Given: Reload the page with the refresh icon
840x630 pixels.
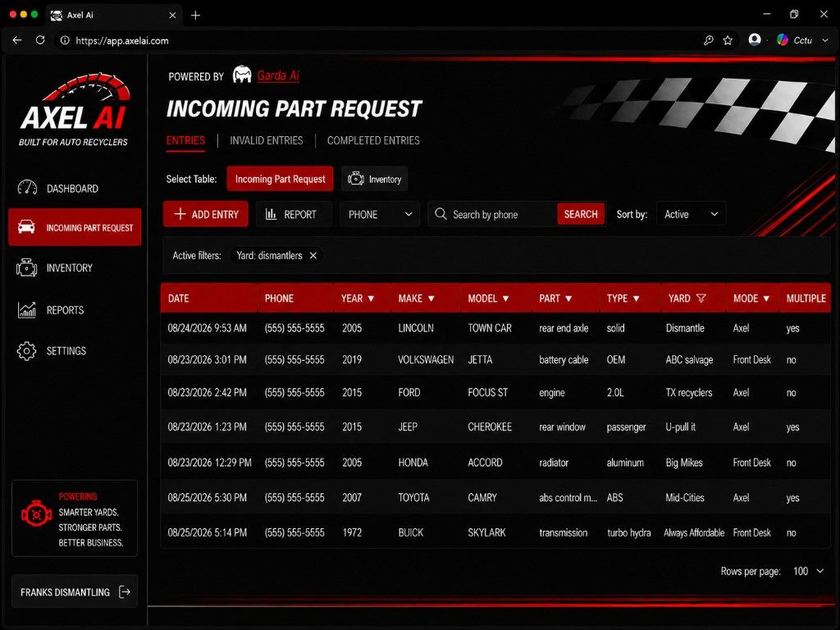Looking at the screenshot, I should point(40,40).
